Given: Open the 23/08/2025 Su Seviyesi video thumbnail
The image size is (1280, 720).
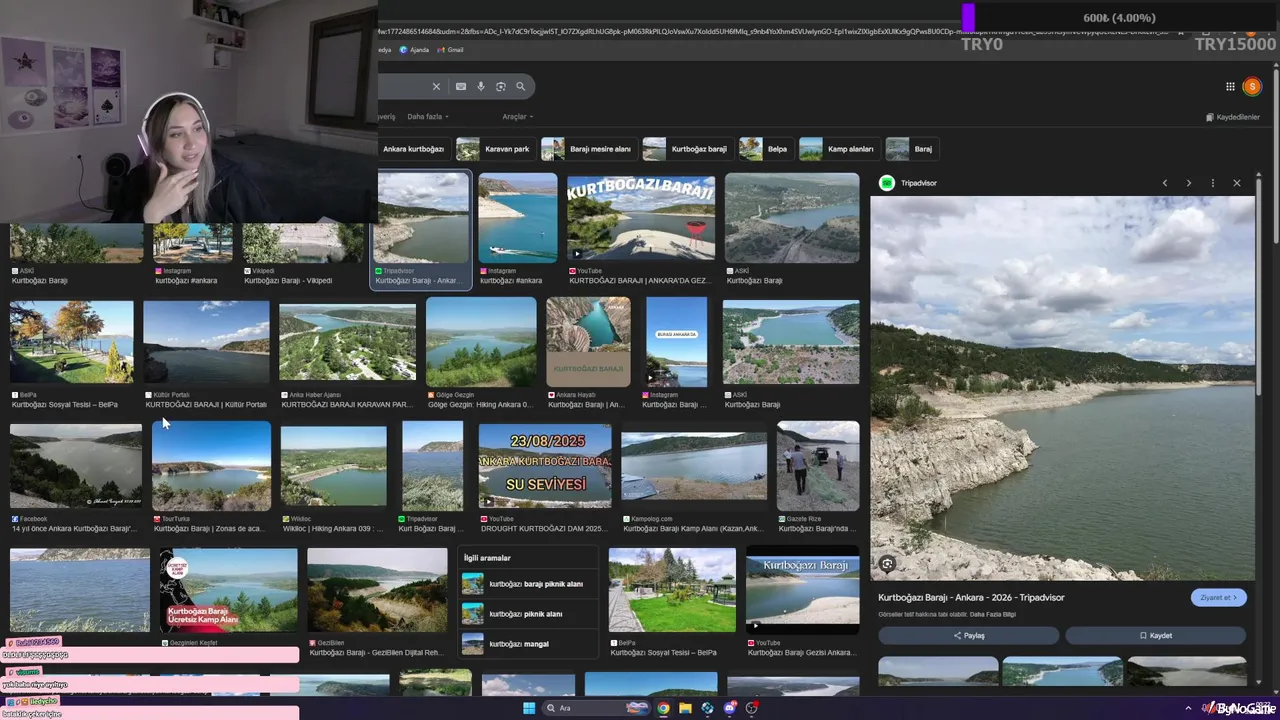Looking at the screenshot, I should [x=545, y=466].
